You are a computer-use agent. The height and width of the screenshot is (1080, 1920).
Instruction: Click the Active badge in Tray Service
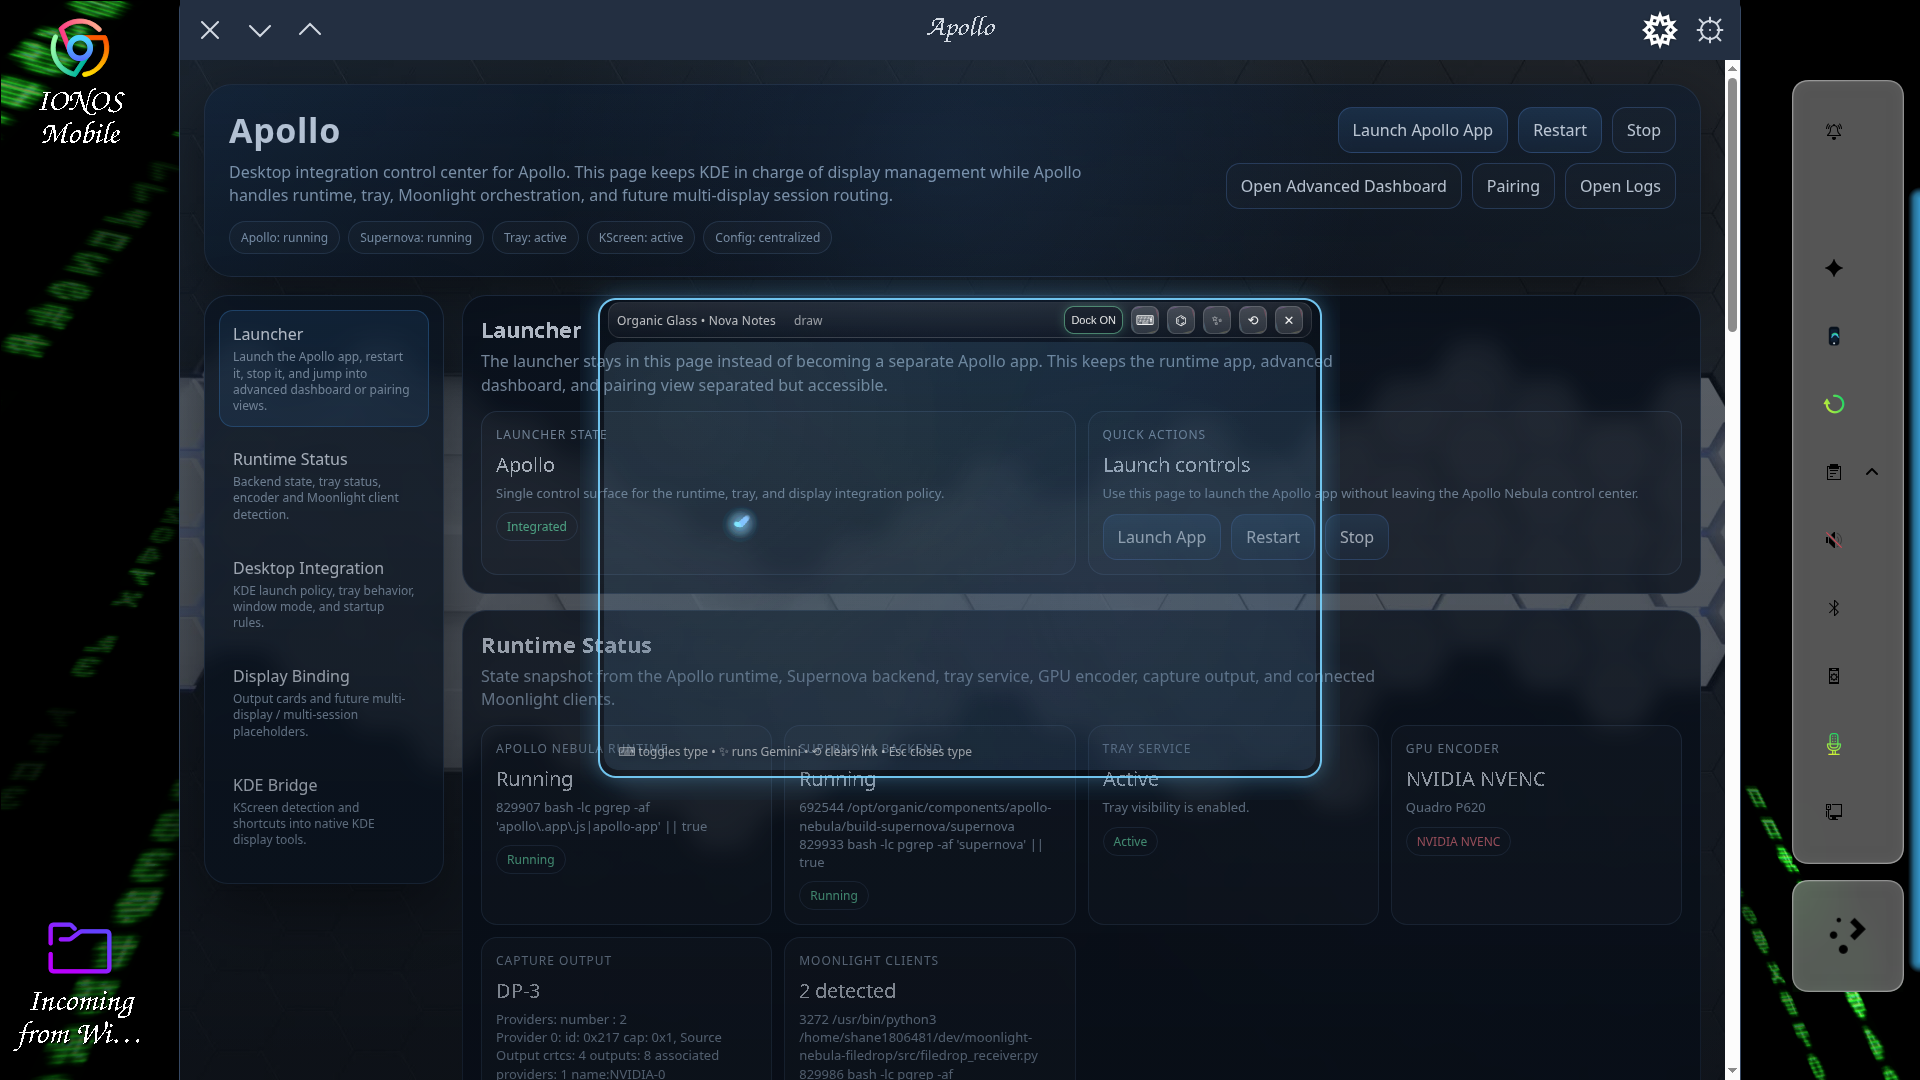tap(1130, 841)
